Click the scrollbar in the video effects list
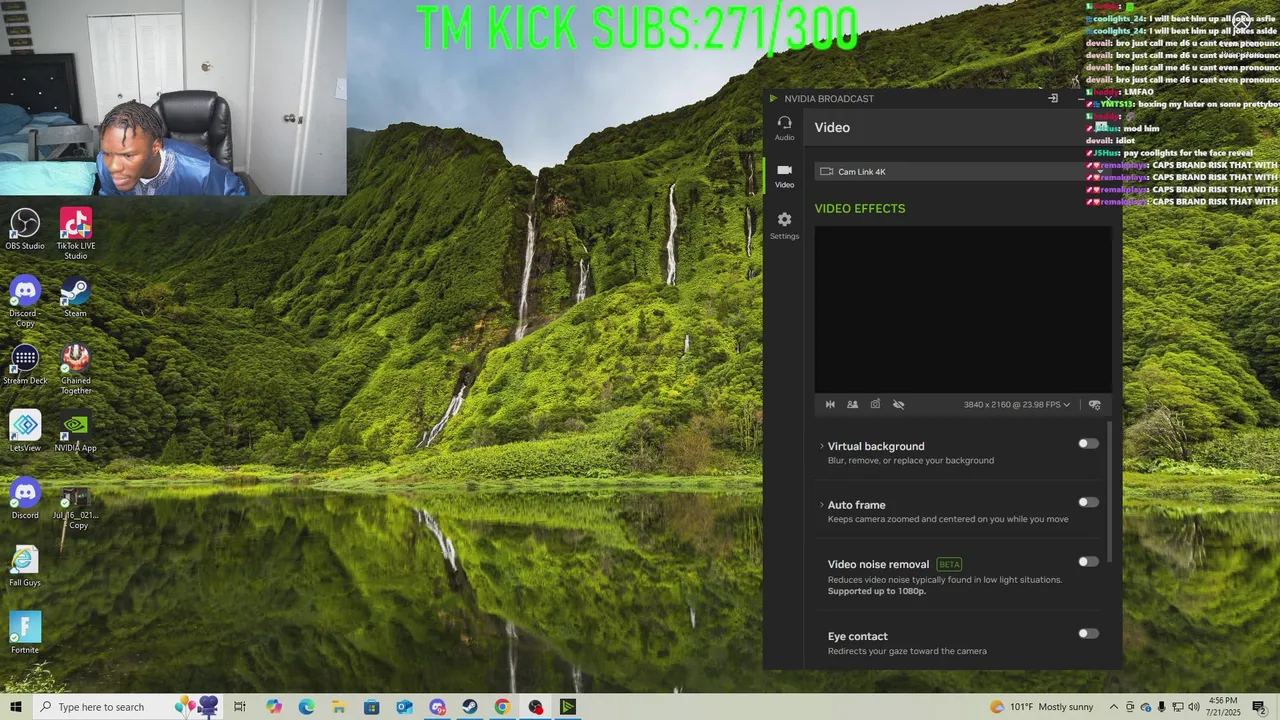1280x720 pixels. click(1109, 490)
